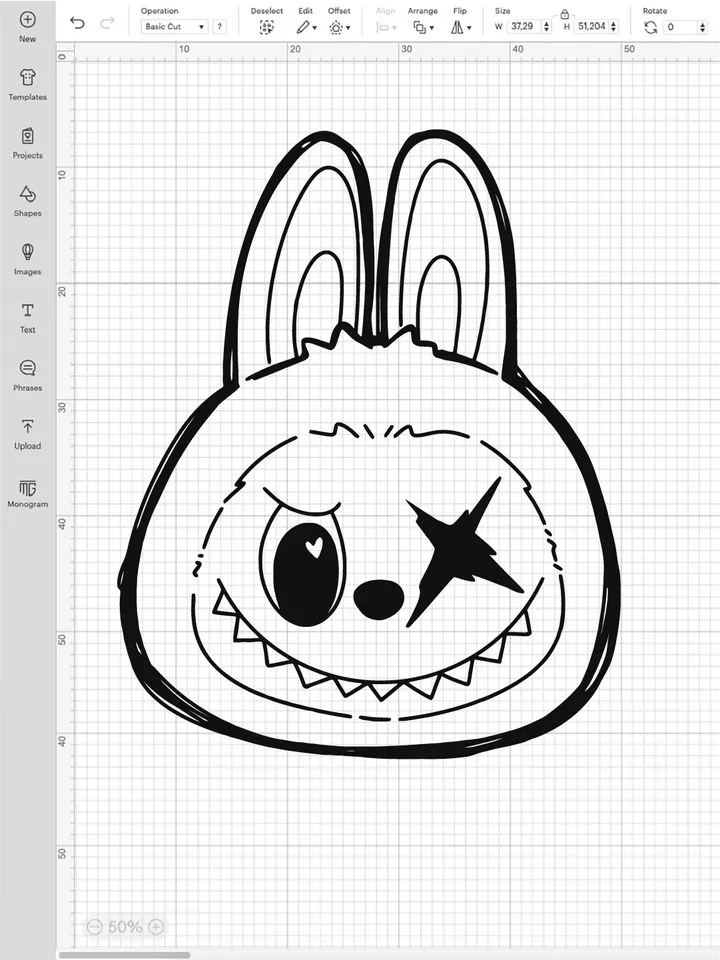This screenshot has height=960, width=720.
Task: Open the Templates panel
Action: point(27,78)
